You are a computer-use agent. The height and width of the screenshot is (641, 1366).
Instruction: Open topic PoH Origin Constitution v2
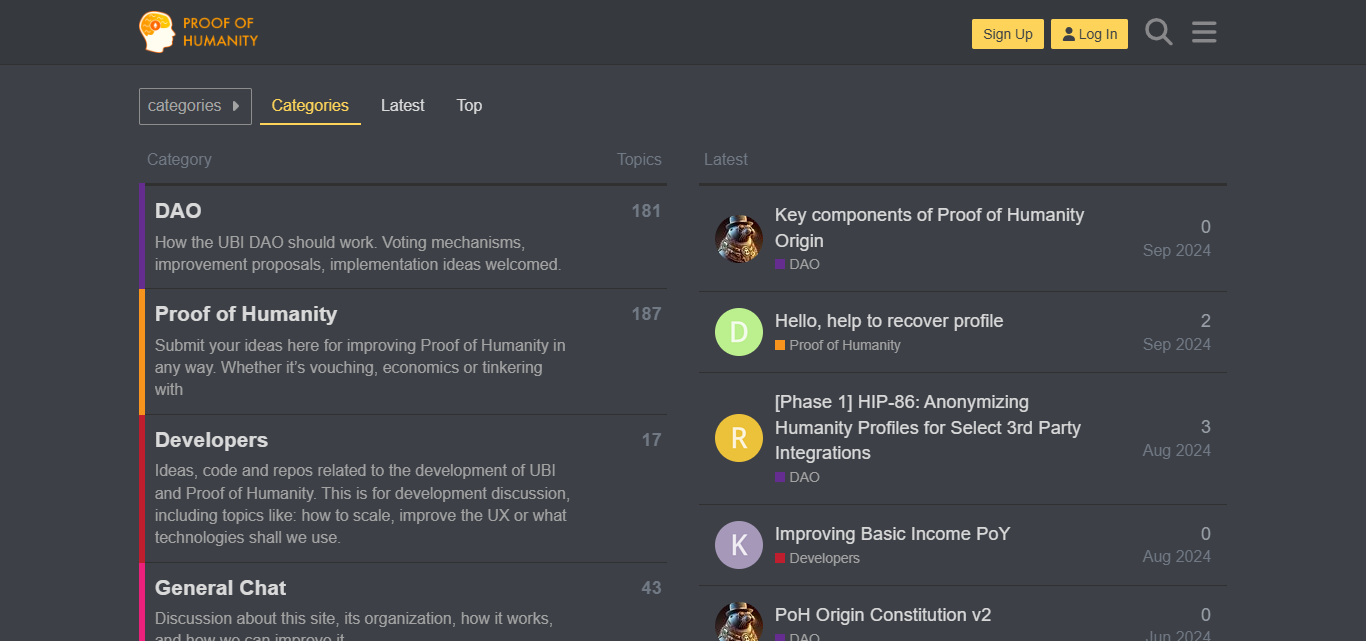click(883, 615)
